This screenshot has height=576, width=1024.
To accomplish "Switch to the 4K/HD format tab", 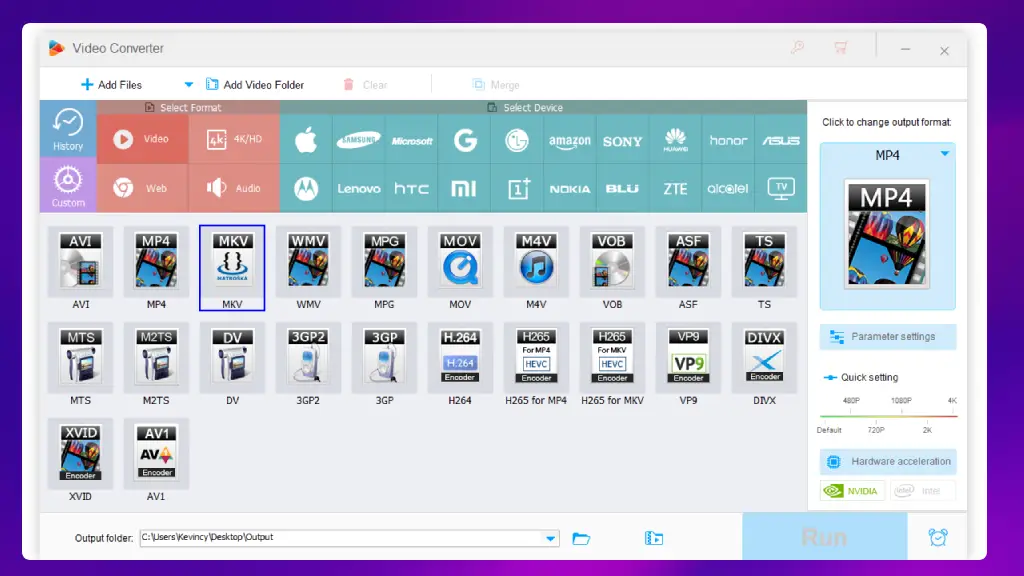I will coord(234,139).
